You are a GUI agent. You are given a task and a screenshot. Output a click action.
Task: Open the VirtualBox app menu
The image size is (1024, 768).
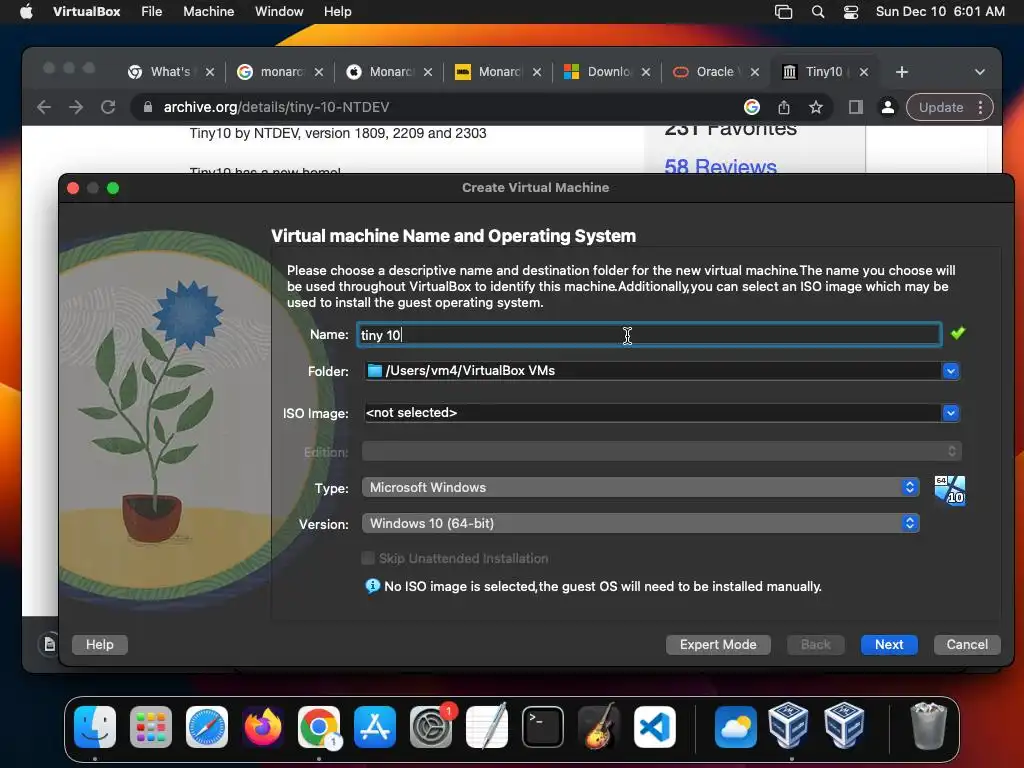coord(86,11)
